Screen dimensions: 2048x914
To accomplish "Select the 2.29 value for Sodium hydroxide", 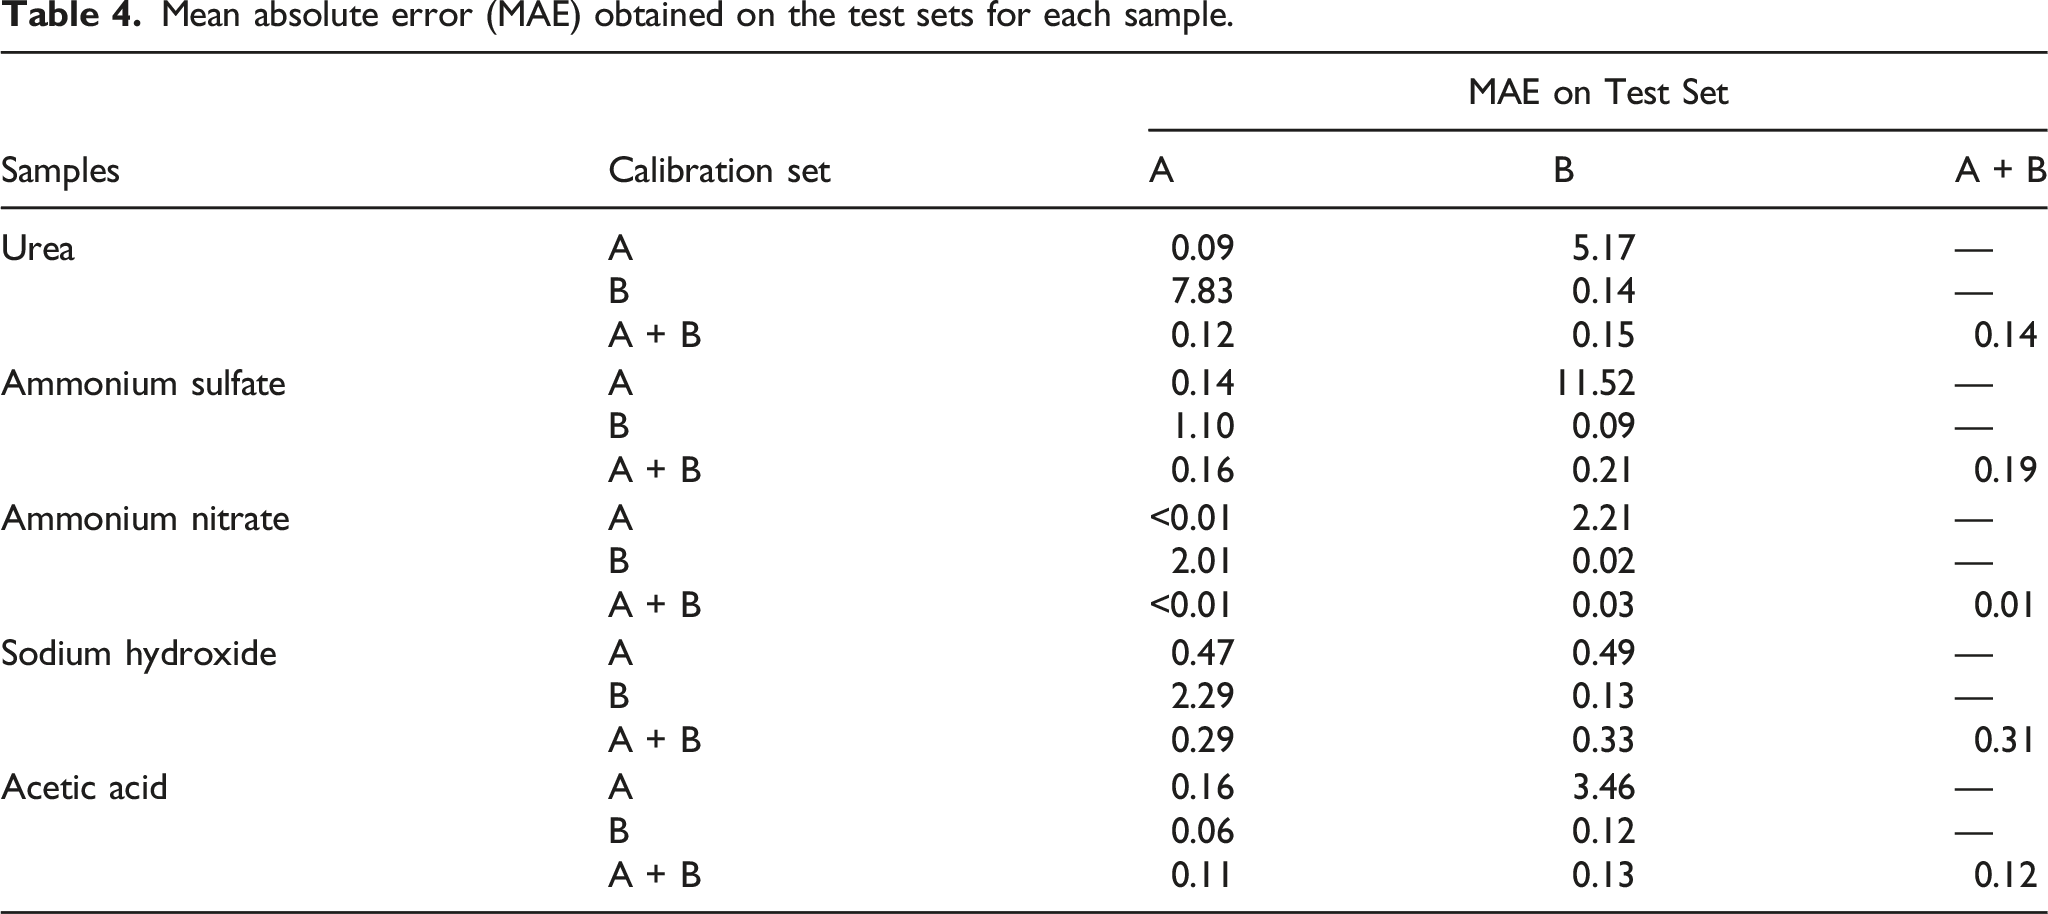I will [1202, 696].
